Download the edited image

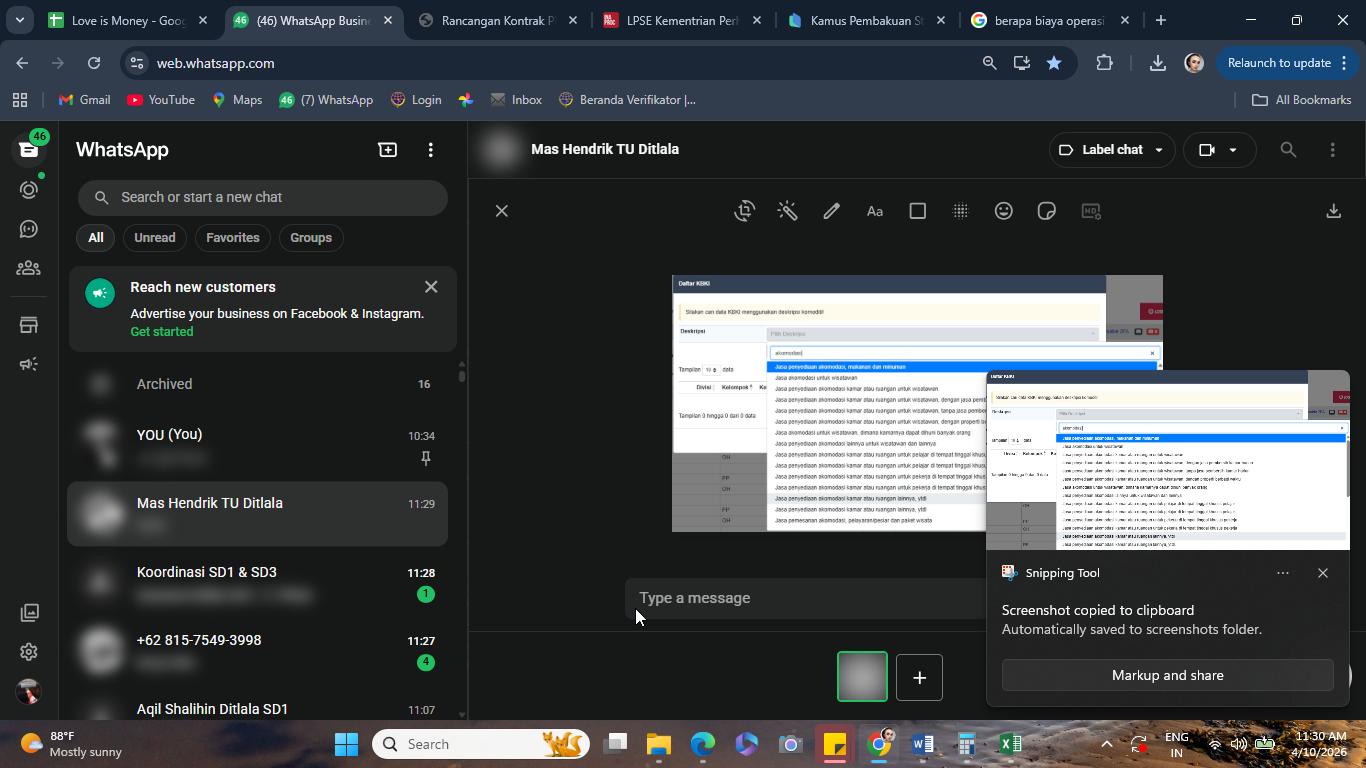click(x=1333, y=211)
